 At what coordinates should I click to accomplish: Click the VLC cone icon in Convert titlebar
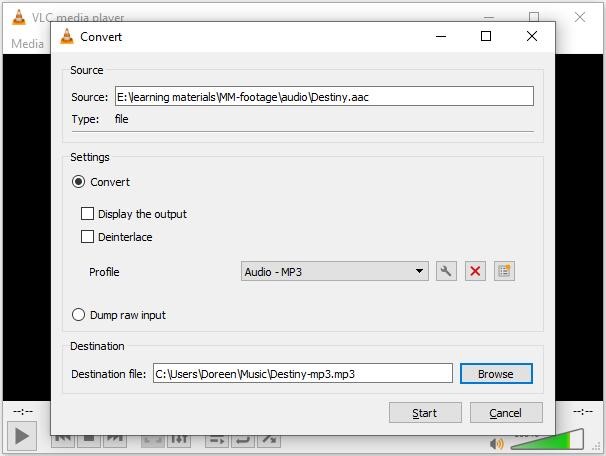[x=66, y=36]
